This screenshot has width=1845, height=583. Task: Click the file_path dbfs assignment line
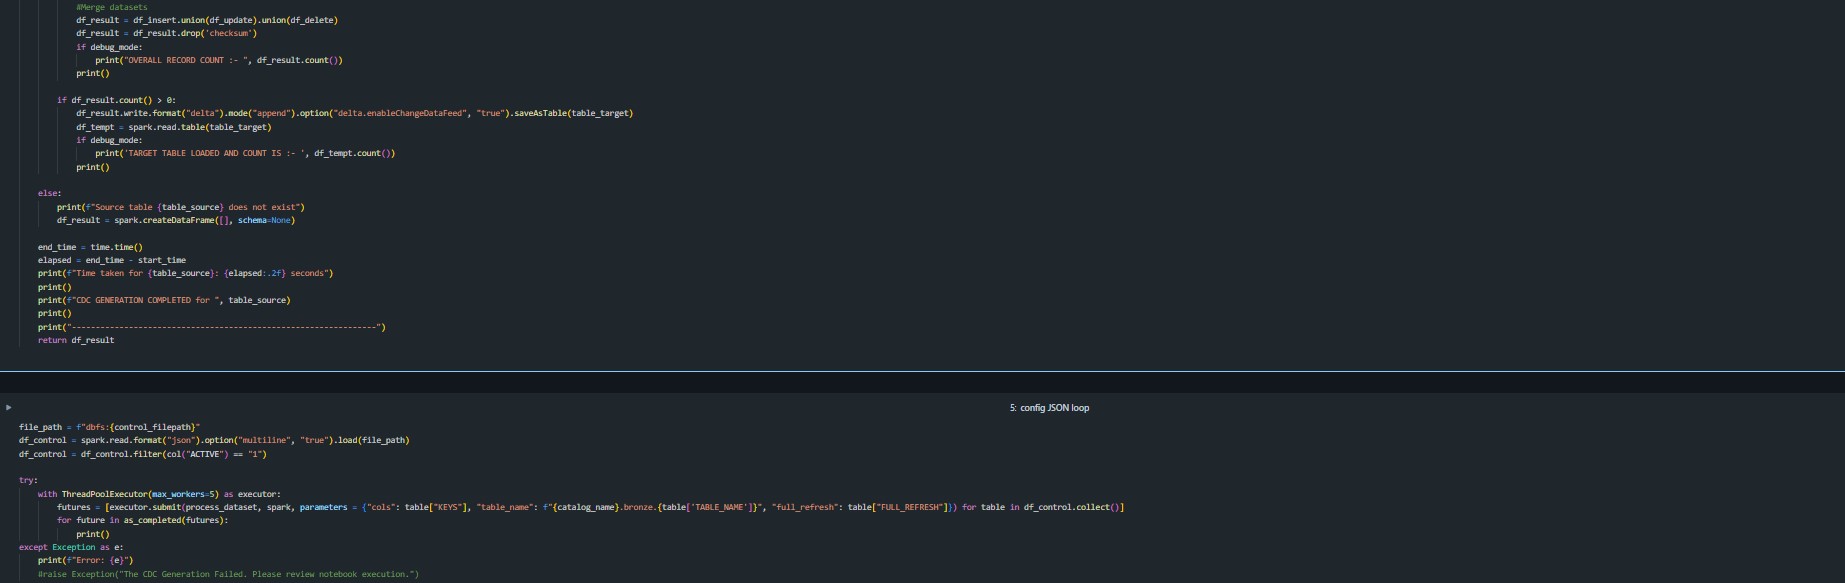pyautogui.click(x=110, y=427)
